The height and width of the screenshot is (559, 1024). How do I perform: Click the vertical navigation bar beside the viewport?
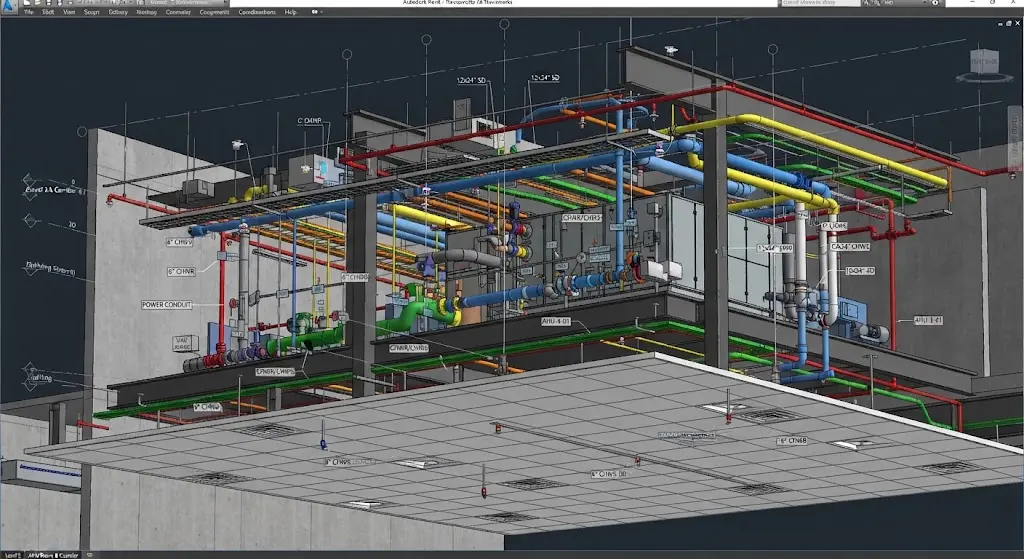click(1016, 138)
